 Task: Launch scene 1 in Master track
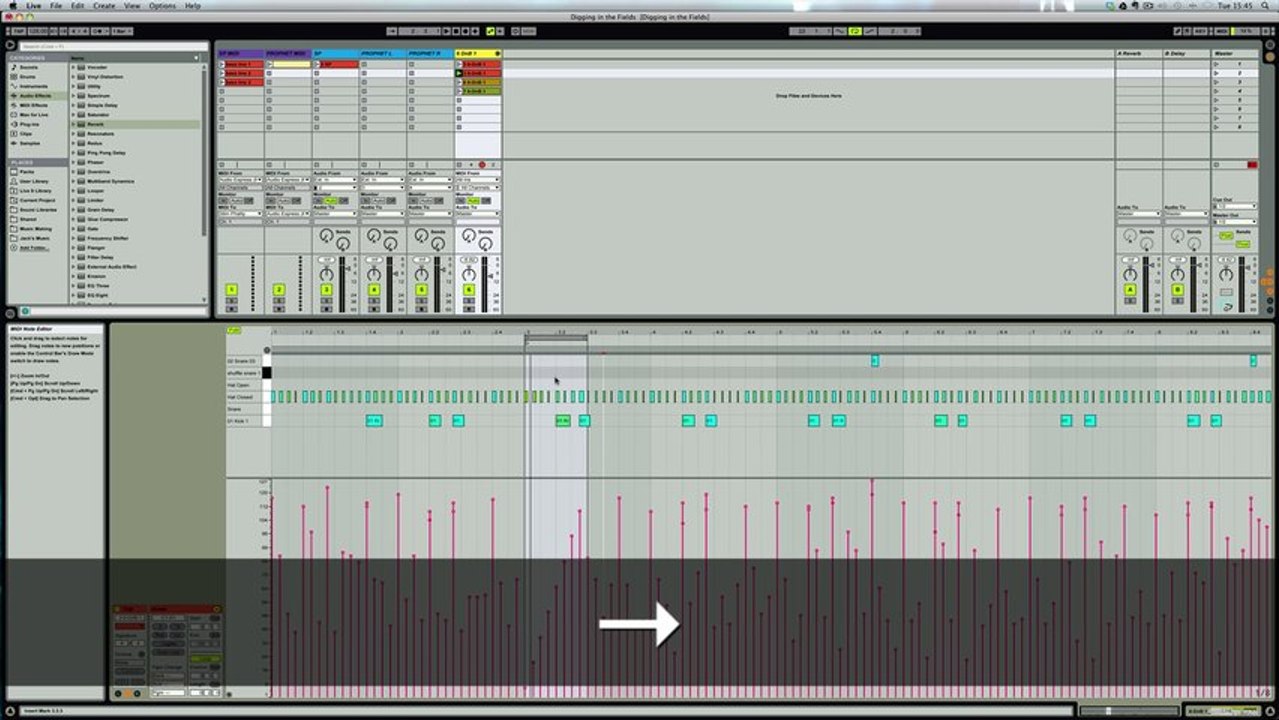(x=1216, y=64)
